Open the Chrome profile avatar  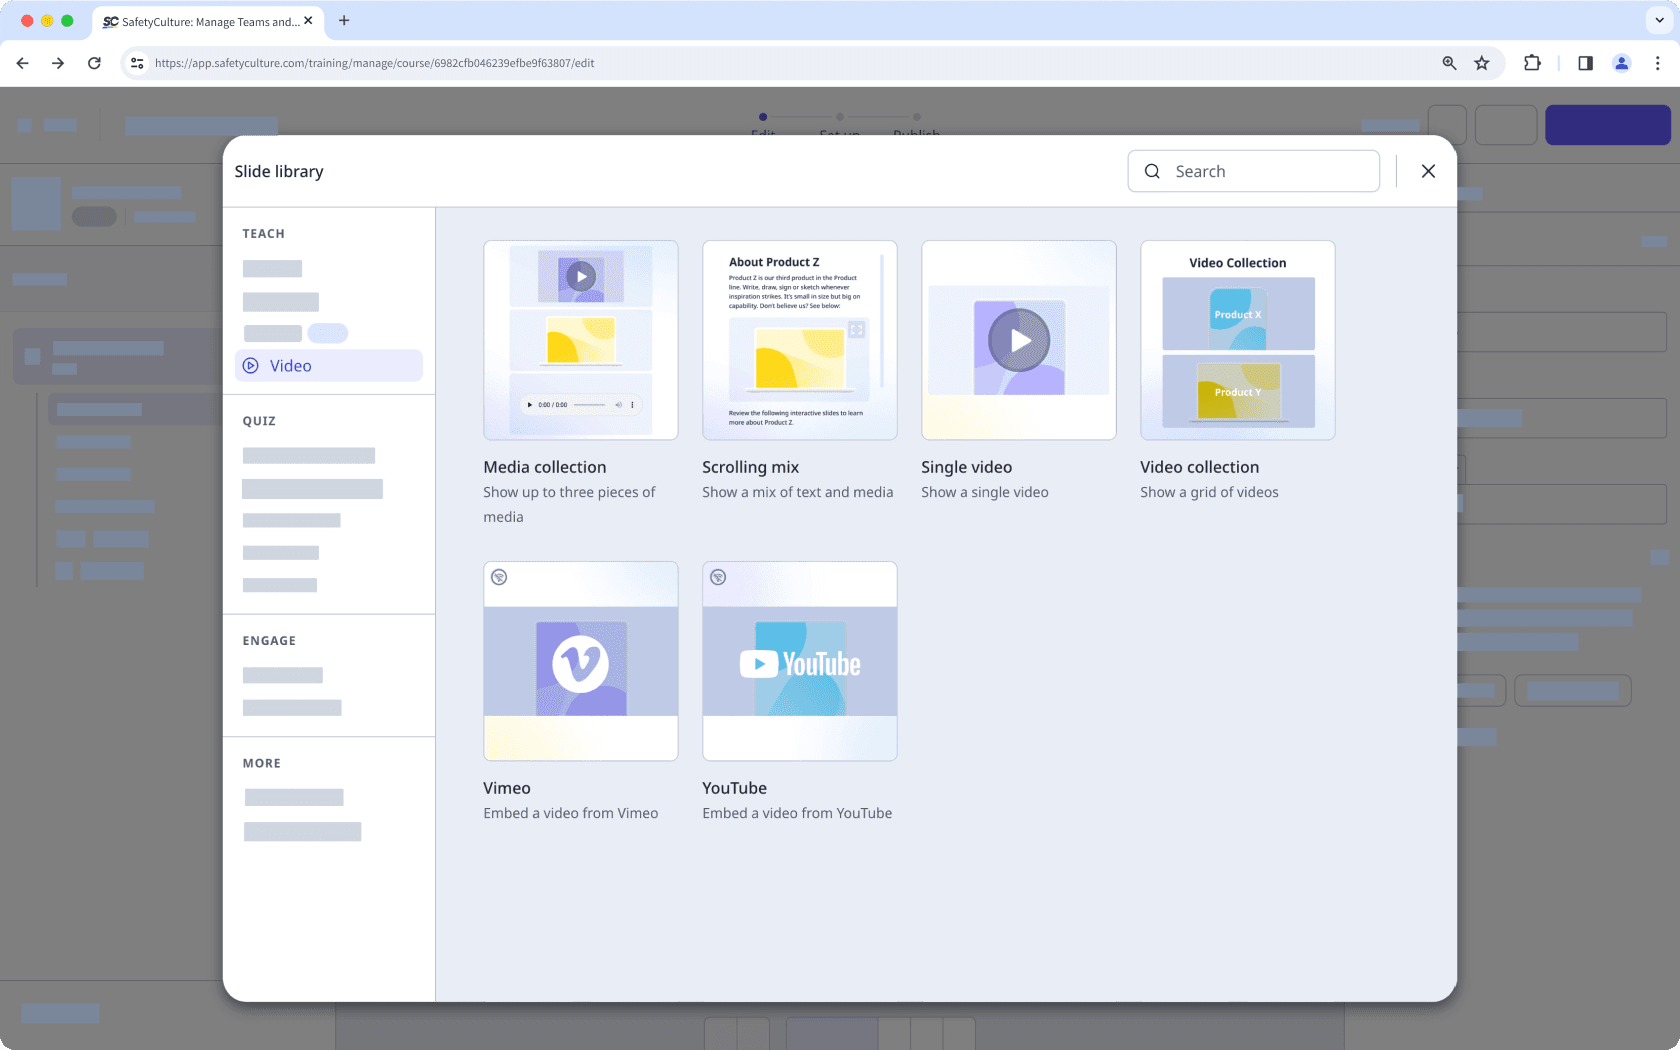1621,63
